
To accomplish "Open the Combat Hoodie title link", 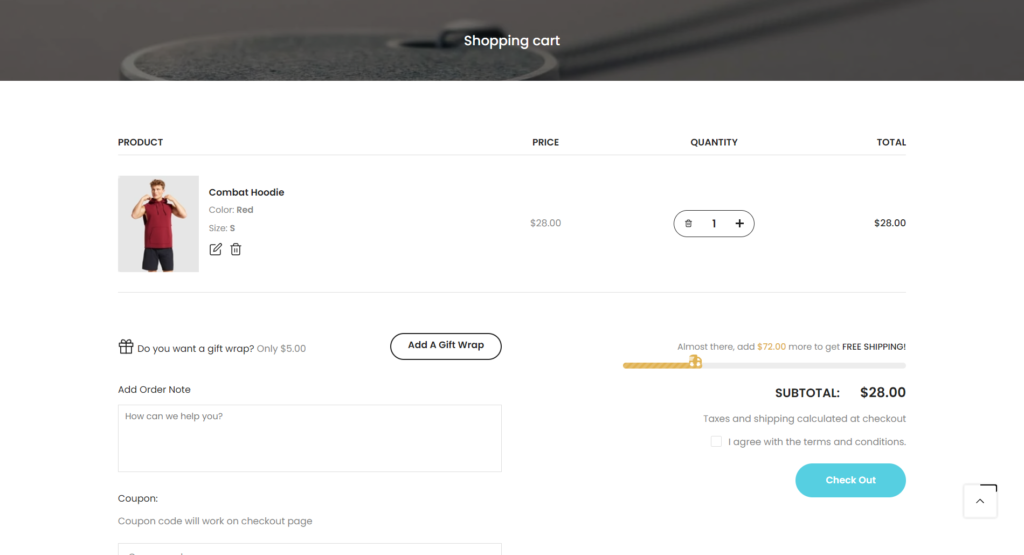I will click(x=246, y=192).
